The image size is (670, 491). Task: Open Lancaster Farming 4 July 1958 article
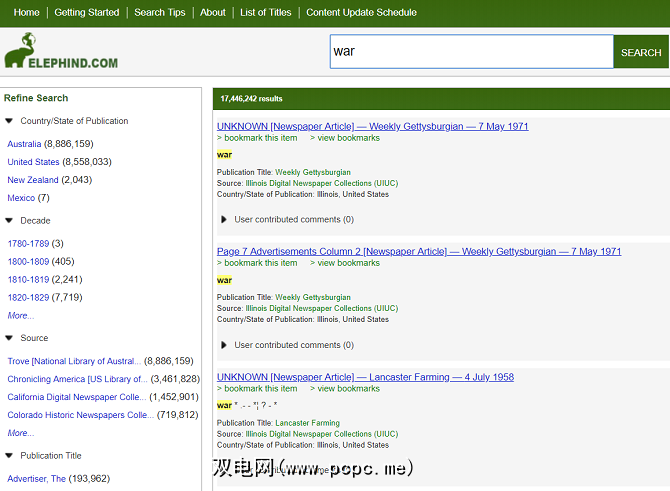(x=365, y=377)
